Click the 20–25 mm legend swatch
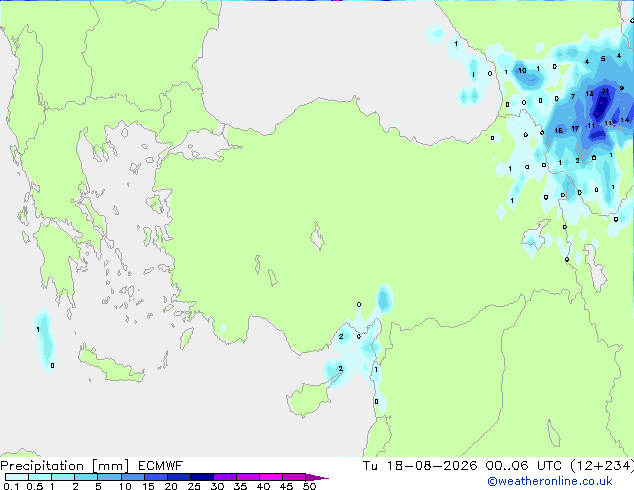634x490 pixels. (x=178, y=477)
